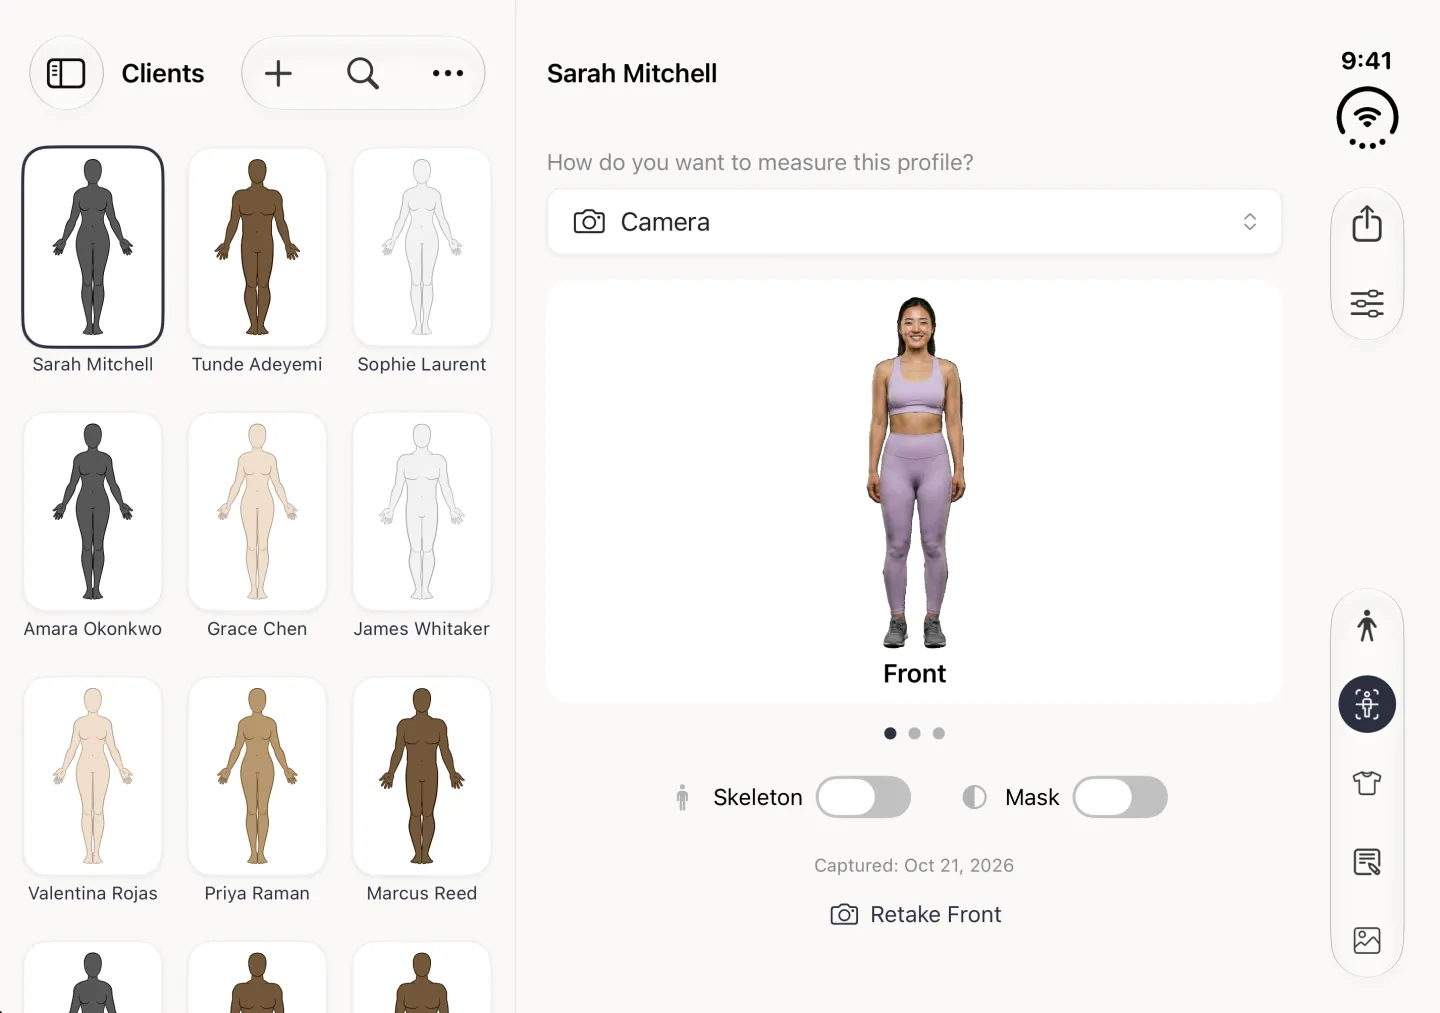Turn on the Mask switch
The image size is (1440, 1013).
pos(1120,797)
